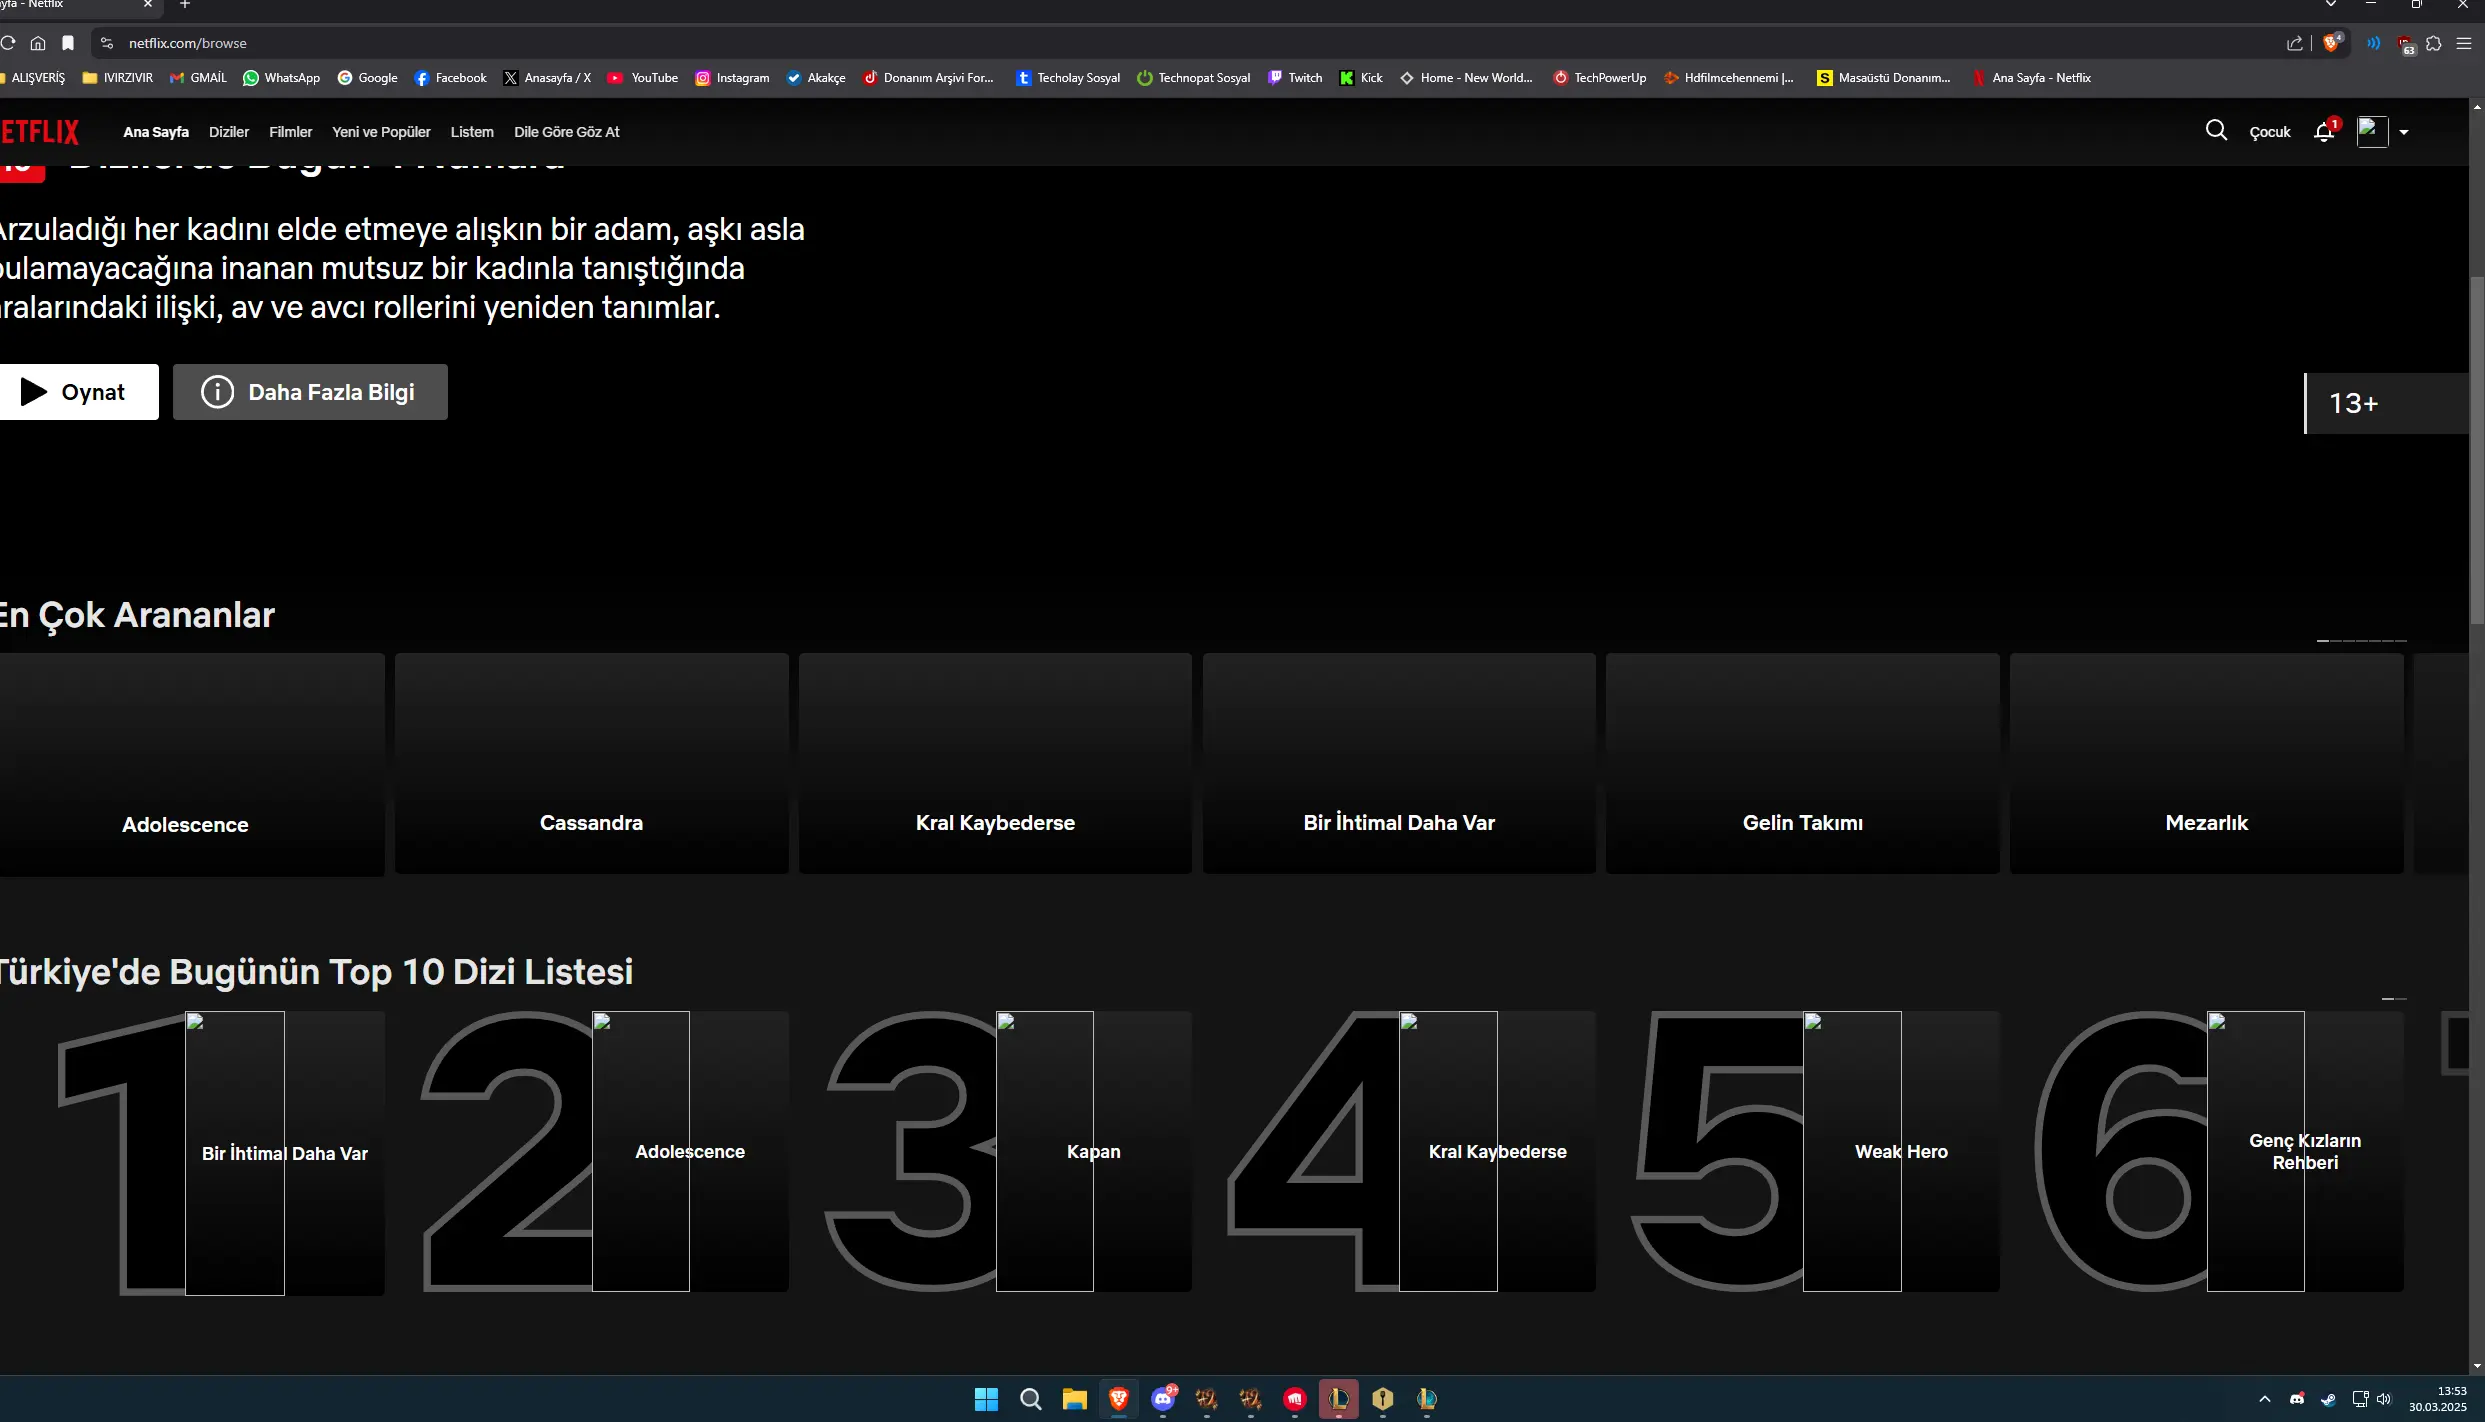Select Dile Göre Göz At menu item
Viewport: 2485px width, 1422px height.
[567, 132]
